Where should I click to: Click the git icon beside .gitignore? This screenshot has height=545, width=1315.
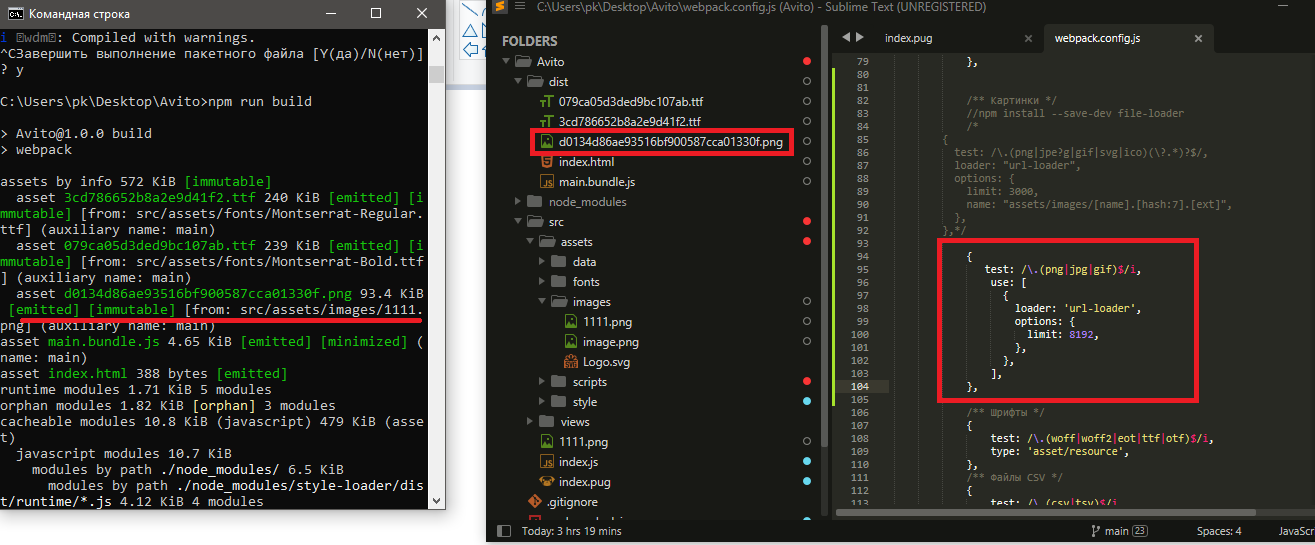[534, 500]
